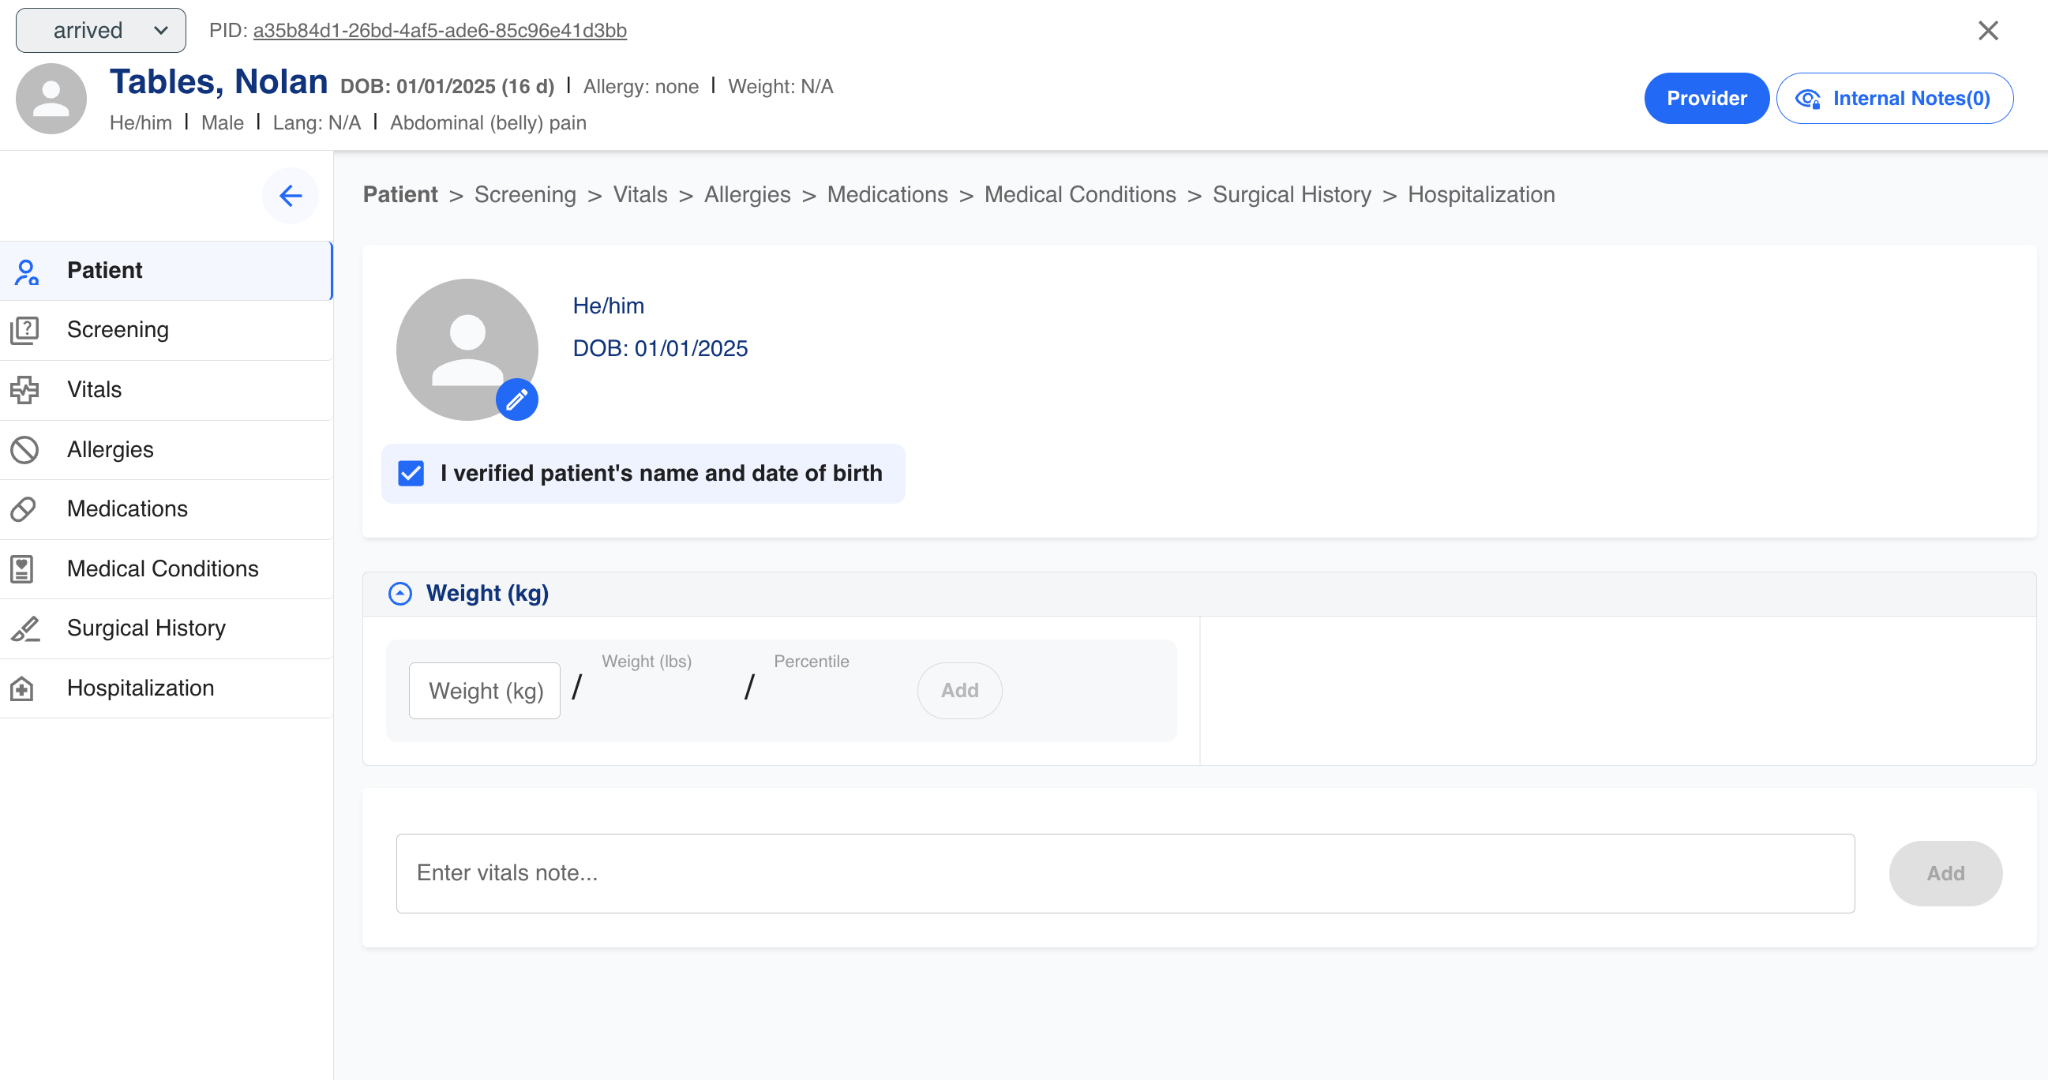Open the patient PID link
Image resolution: width=2048 pixels, height=1080 pixels.
pyautogui.click(x=439, y=31)
